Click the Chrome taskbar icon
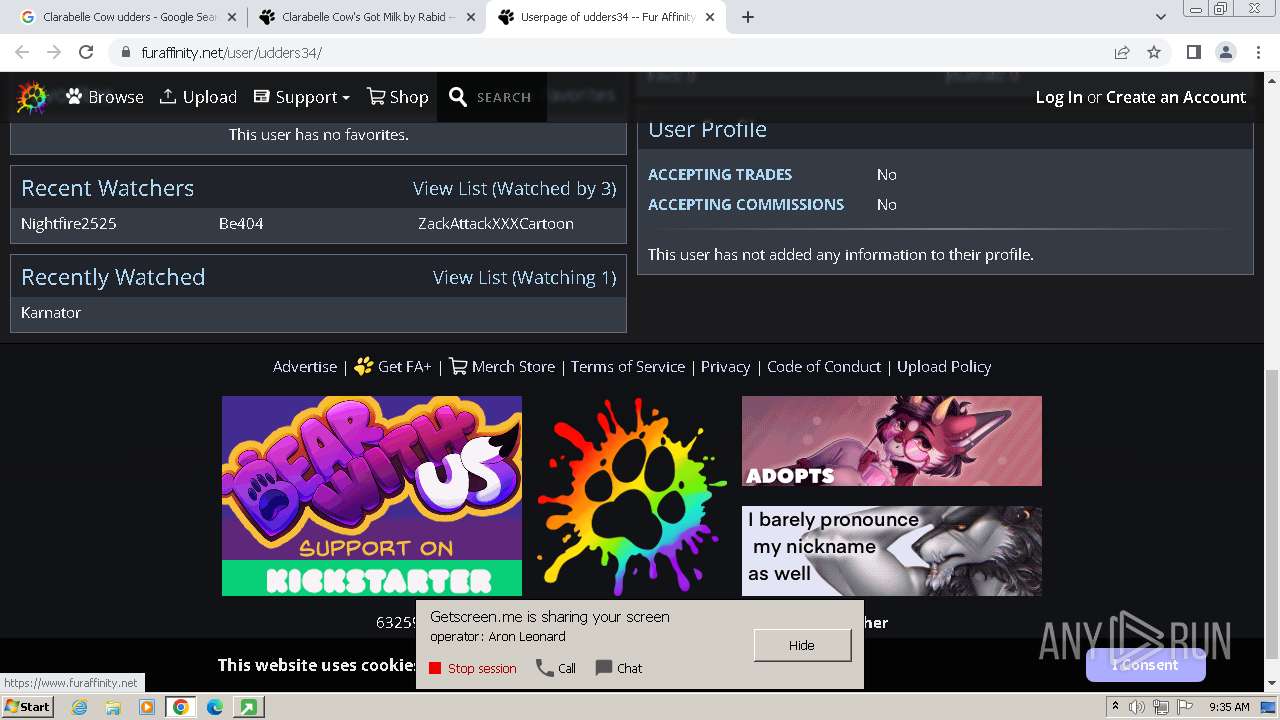This screenshot has width=1280, height=720. pos(181,707)
